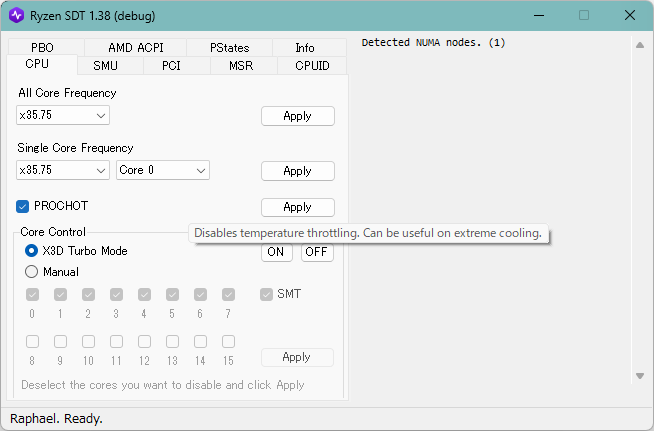Toggle the core 0 checkbox
This screenshot has width=654, height=431.
(33, 295)
